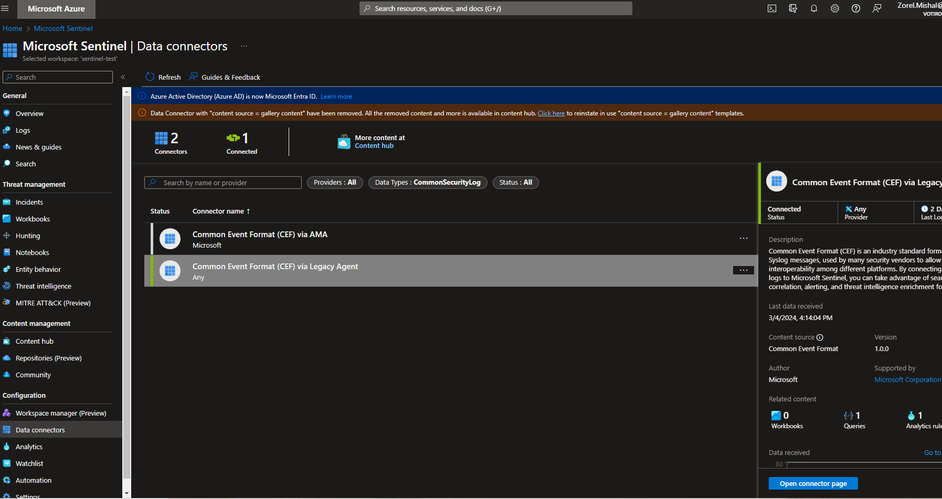This screenshot has width=942, height=499.
Task: Focus the 'Search by name or provider' field
Action: (x=223, y=183)
